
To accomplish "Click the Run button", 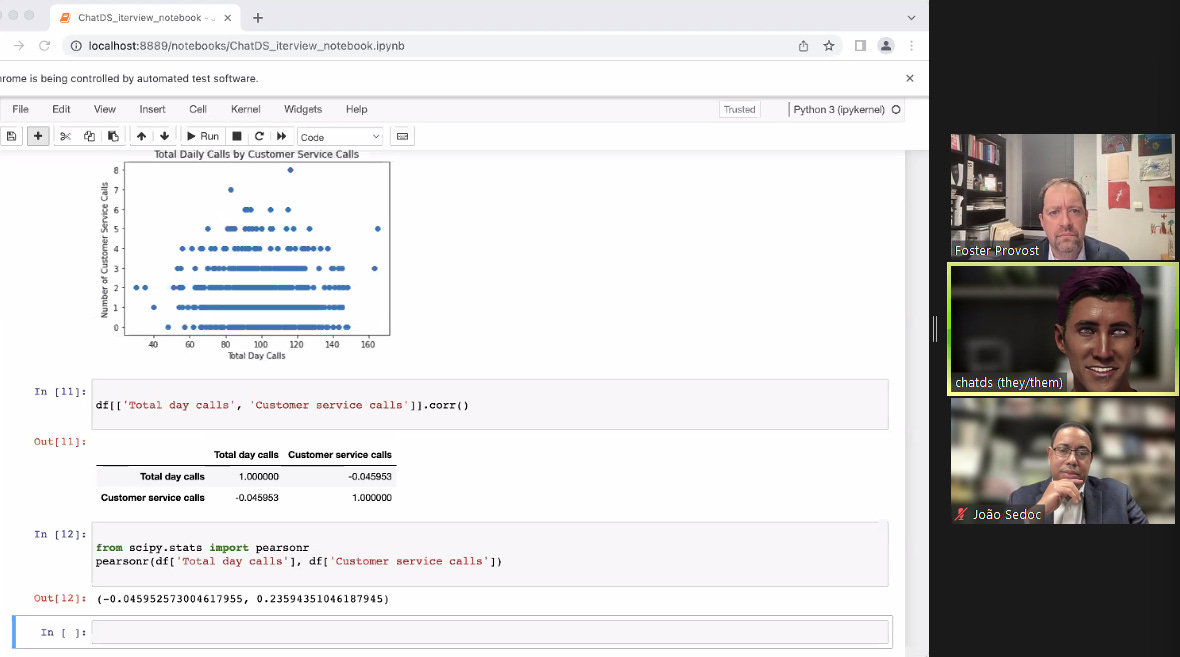I will point(202,136).
